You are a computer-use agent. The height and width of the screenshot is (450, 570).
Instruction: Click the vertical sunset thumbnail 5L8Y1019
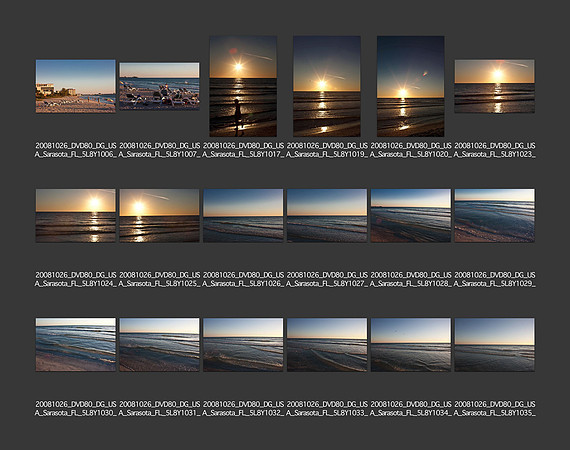pos(327,86)
